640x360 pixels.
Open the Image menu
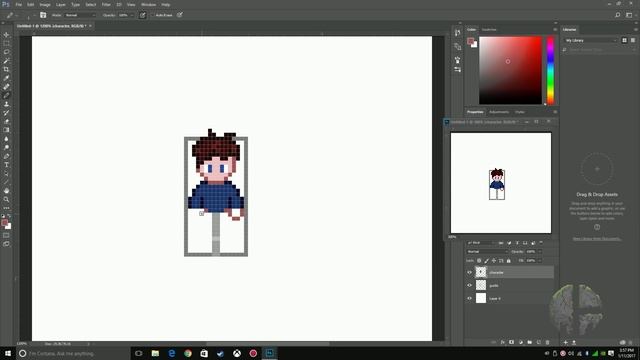(45, 4)
